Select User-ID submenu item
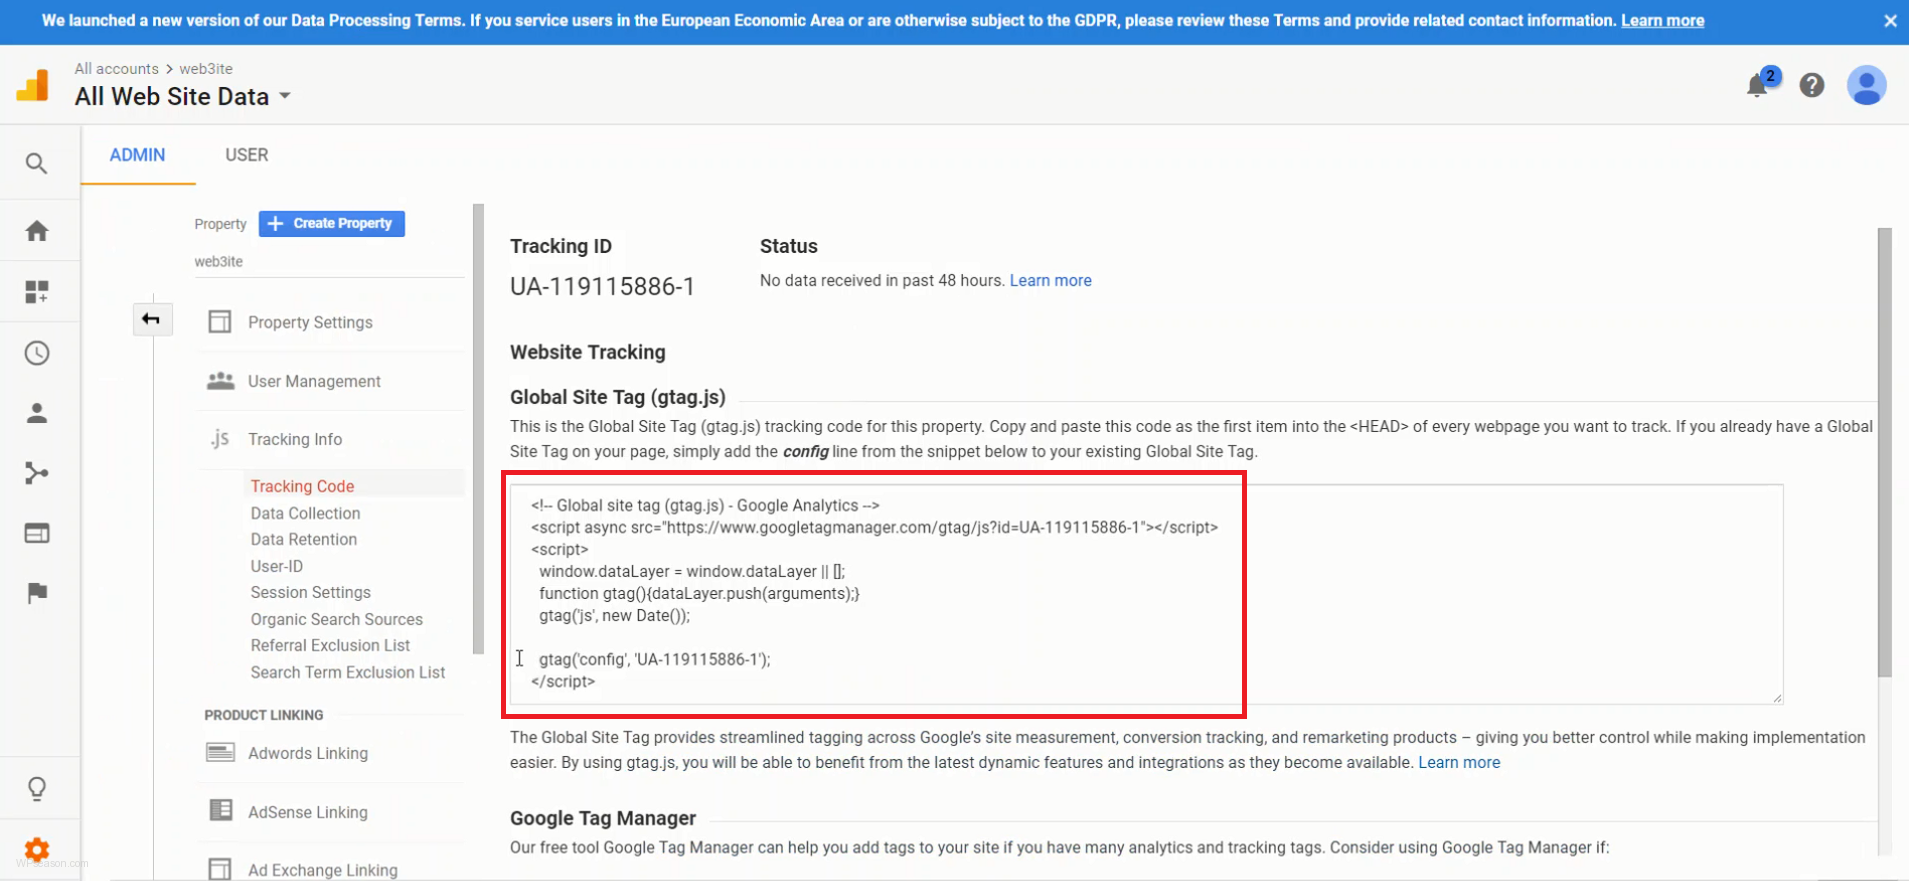The height and width of the screenshot is (881, 1909). click(x=276, y=566)
